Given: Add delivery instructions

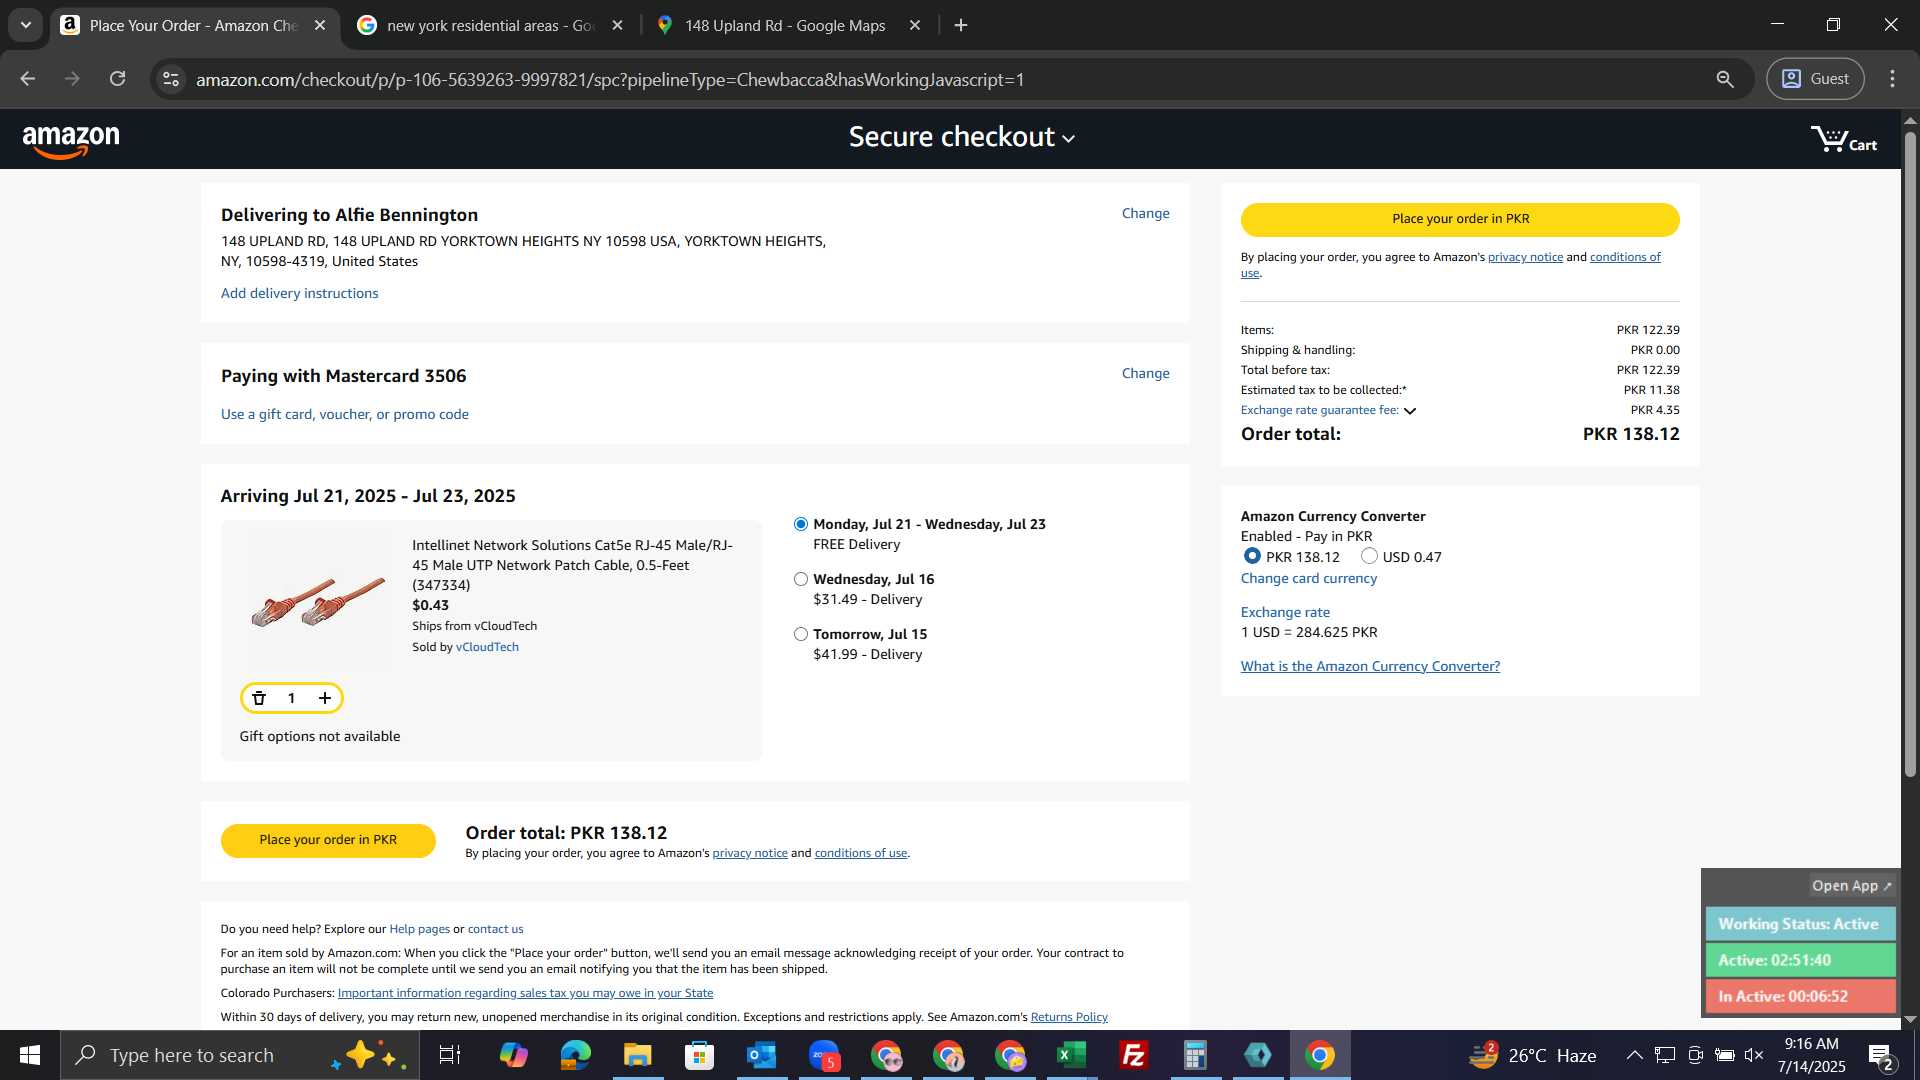Looking at the screenshot, I should (x=299, y=293).
